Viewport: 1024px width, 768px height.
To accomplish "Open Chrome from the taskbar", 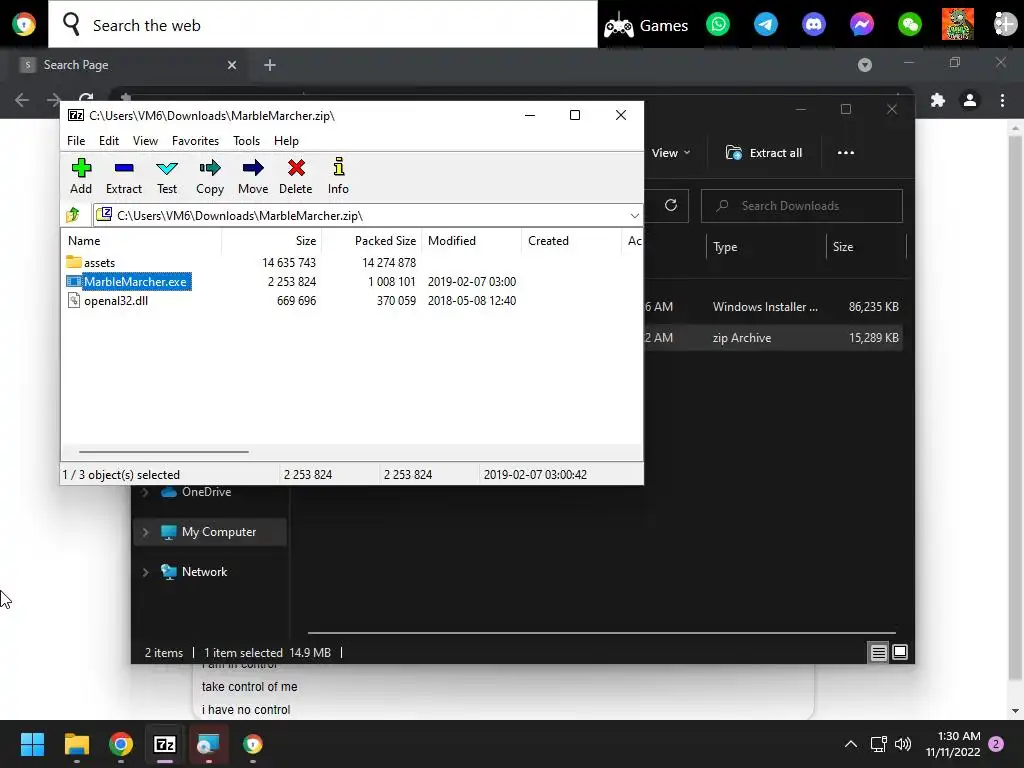I will coord(121,744).
